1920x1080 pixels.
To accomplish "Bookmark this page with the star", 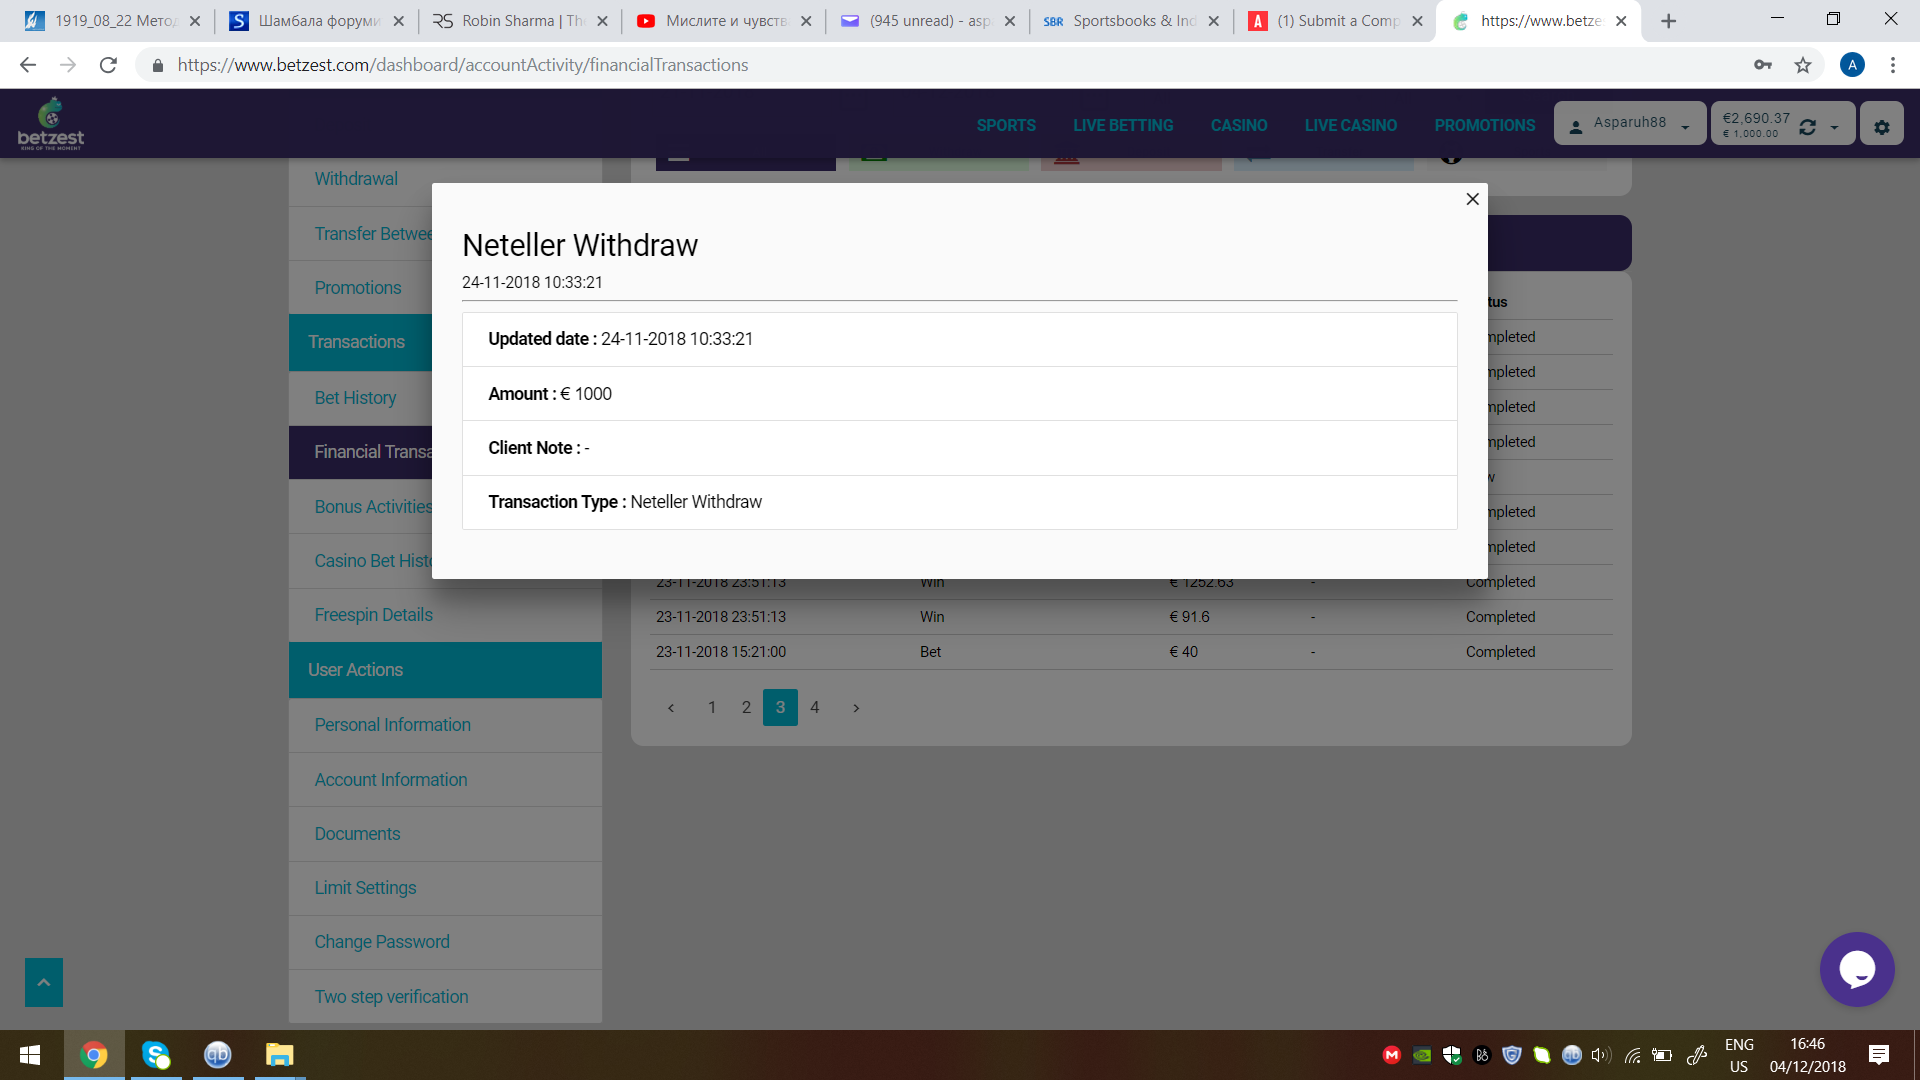I will pyautogui.click(x=1803, y=65).
